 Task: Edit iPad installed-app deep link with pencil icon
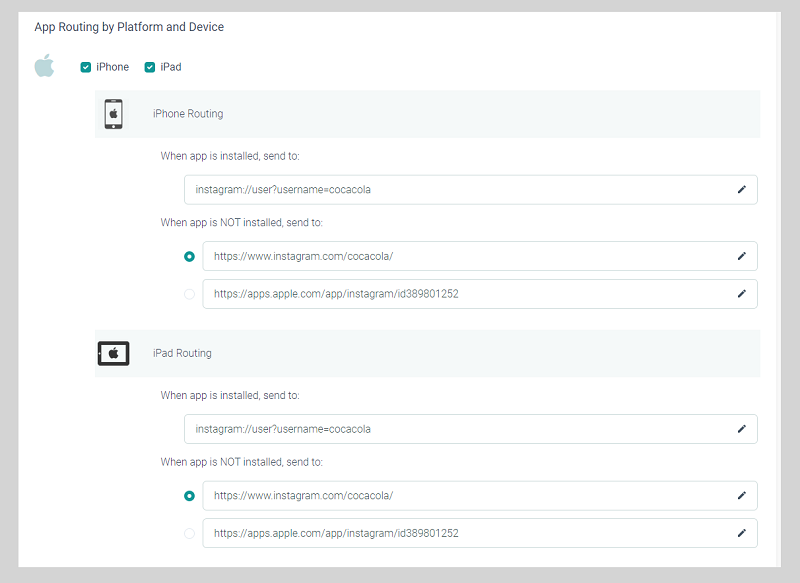[x=742, y=429]
